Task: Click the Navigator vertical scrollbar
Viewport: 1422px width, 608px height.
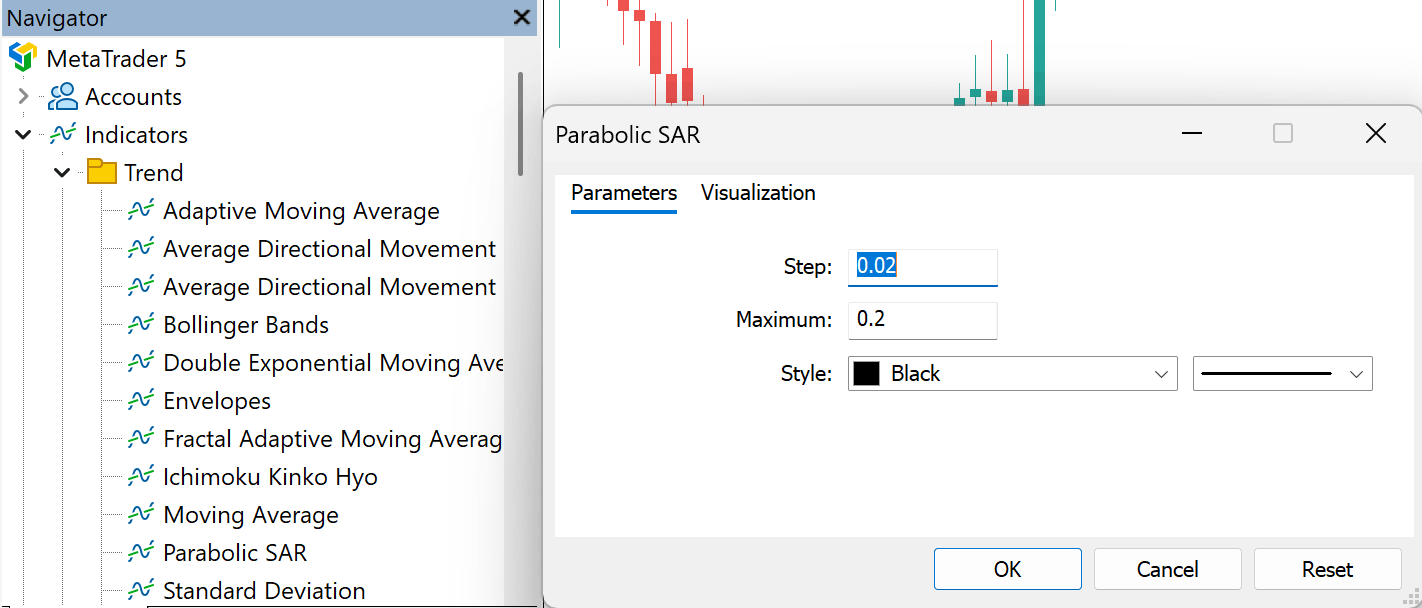Action: coord(520,124)
